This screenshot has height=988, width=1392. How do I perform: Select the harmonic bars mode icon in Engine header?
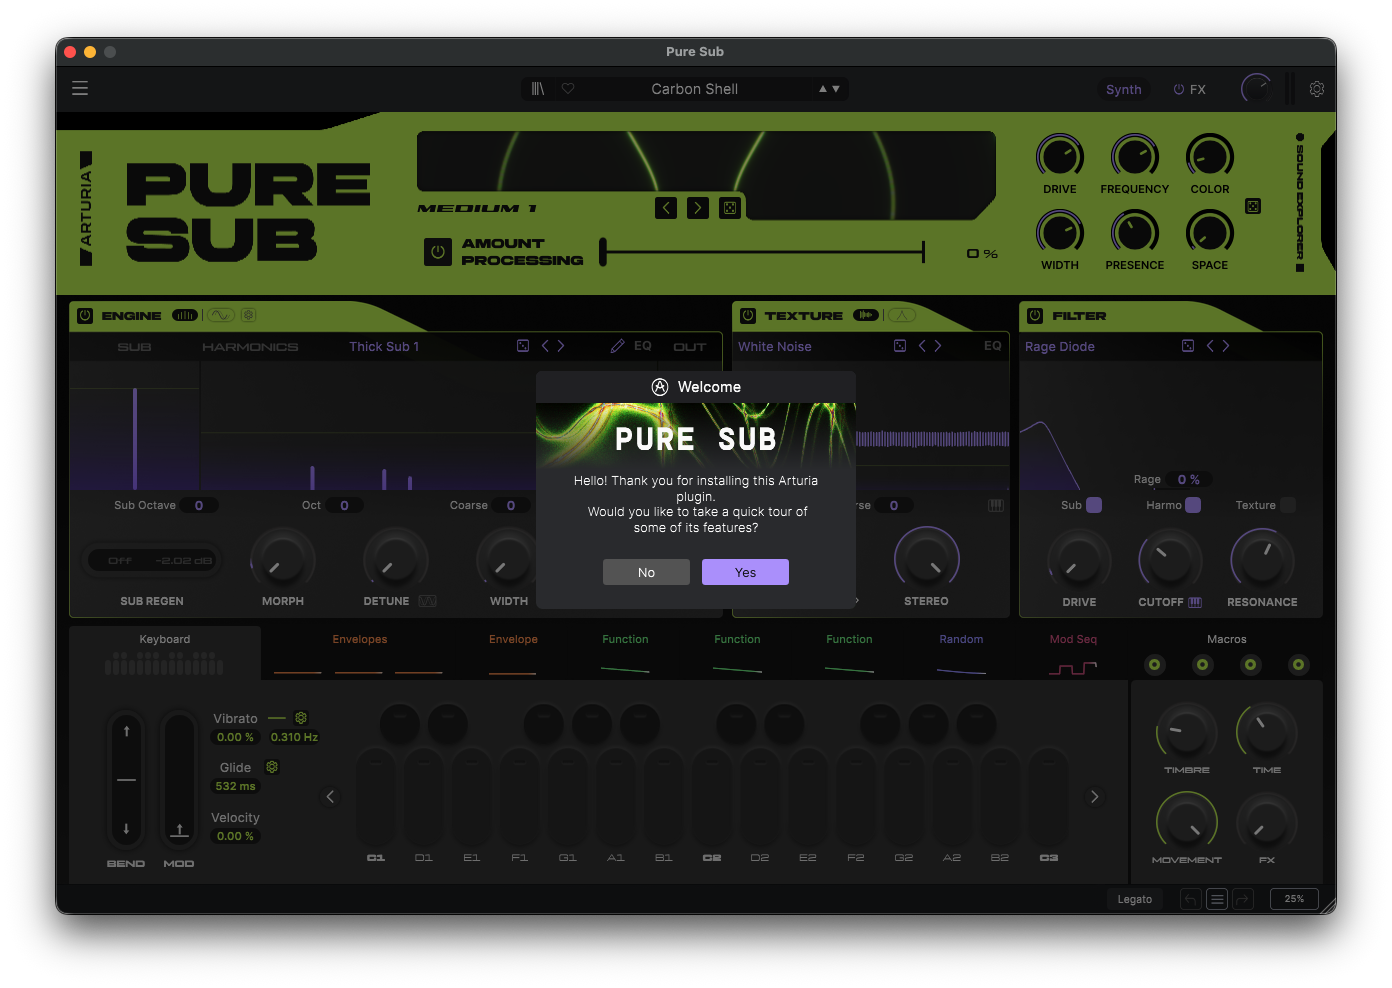(x=185, y=315)
